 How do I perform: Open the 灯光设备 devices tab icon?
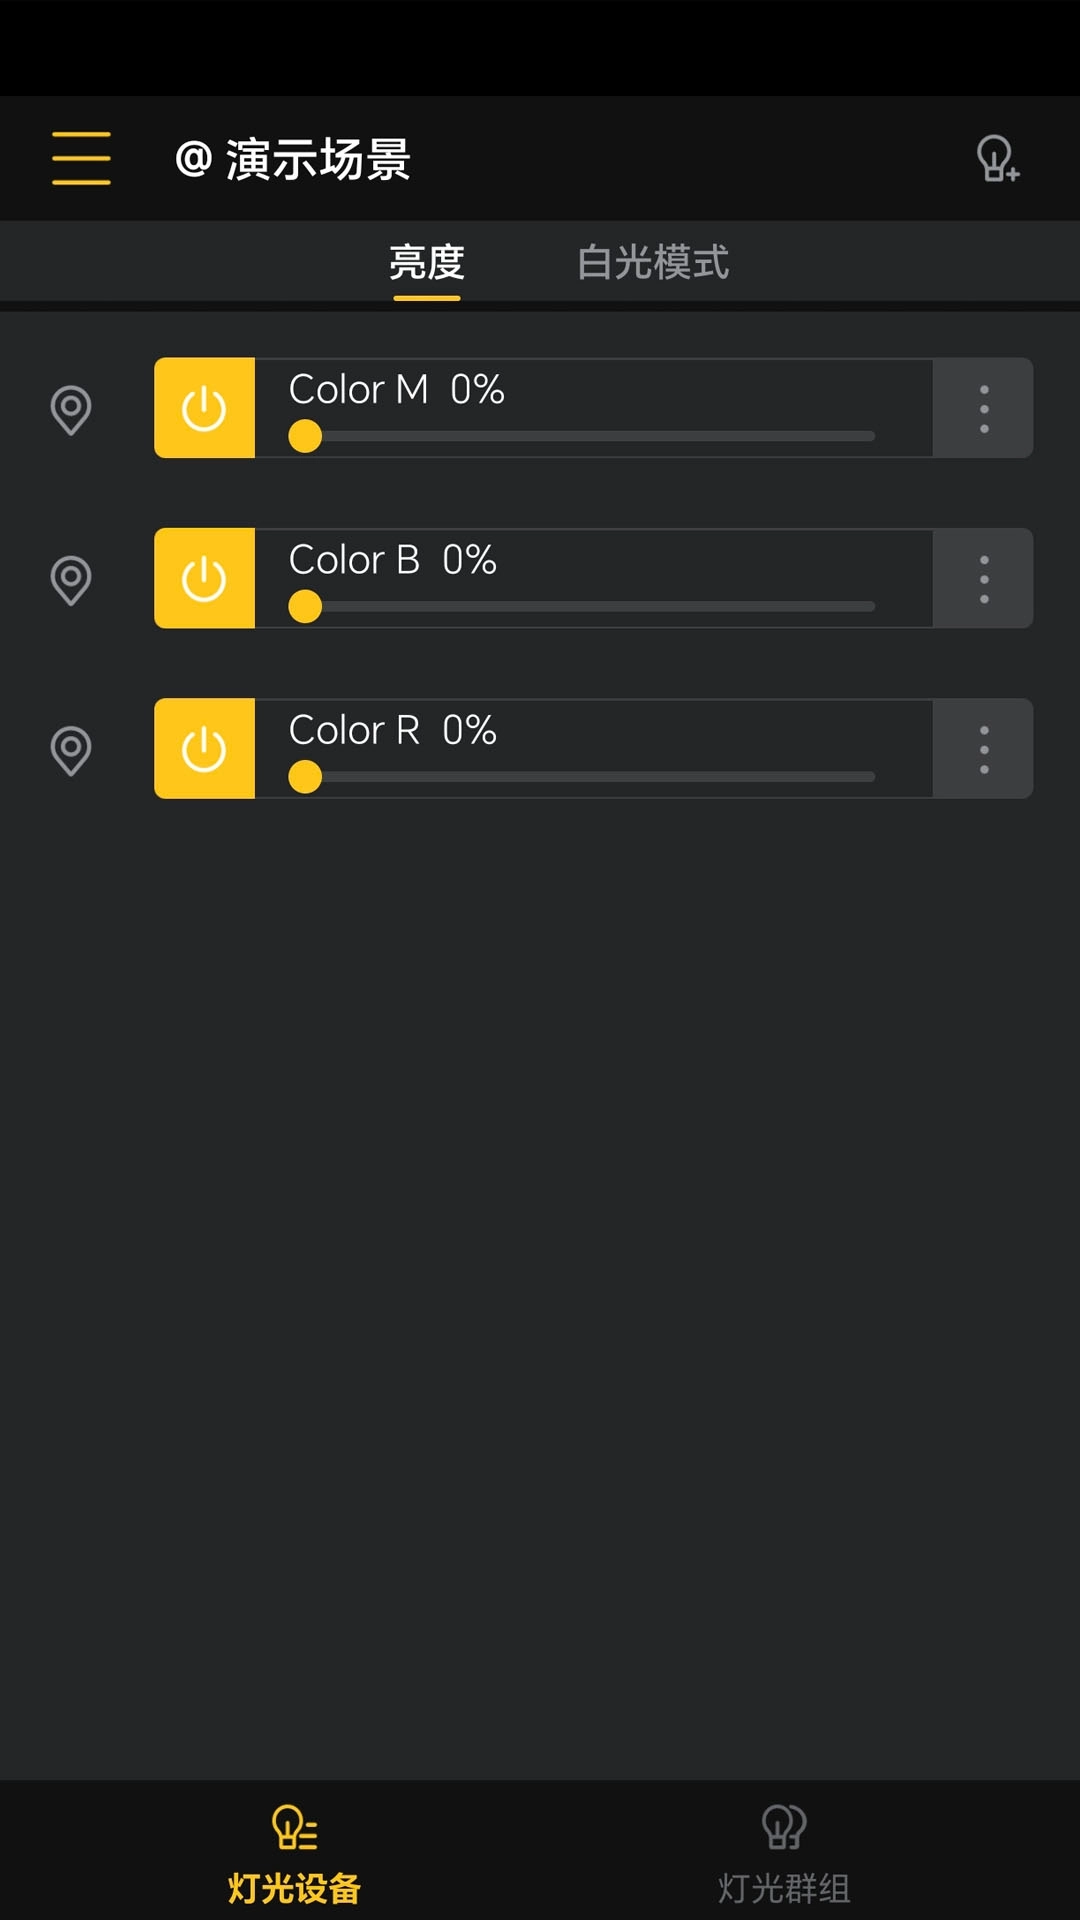pos(294,1828)
